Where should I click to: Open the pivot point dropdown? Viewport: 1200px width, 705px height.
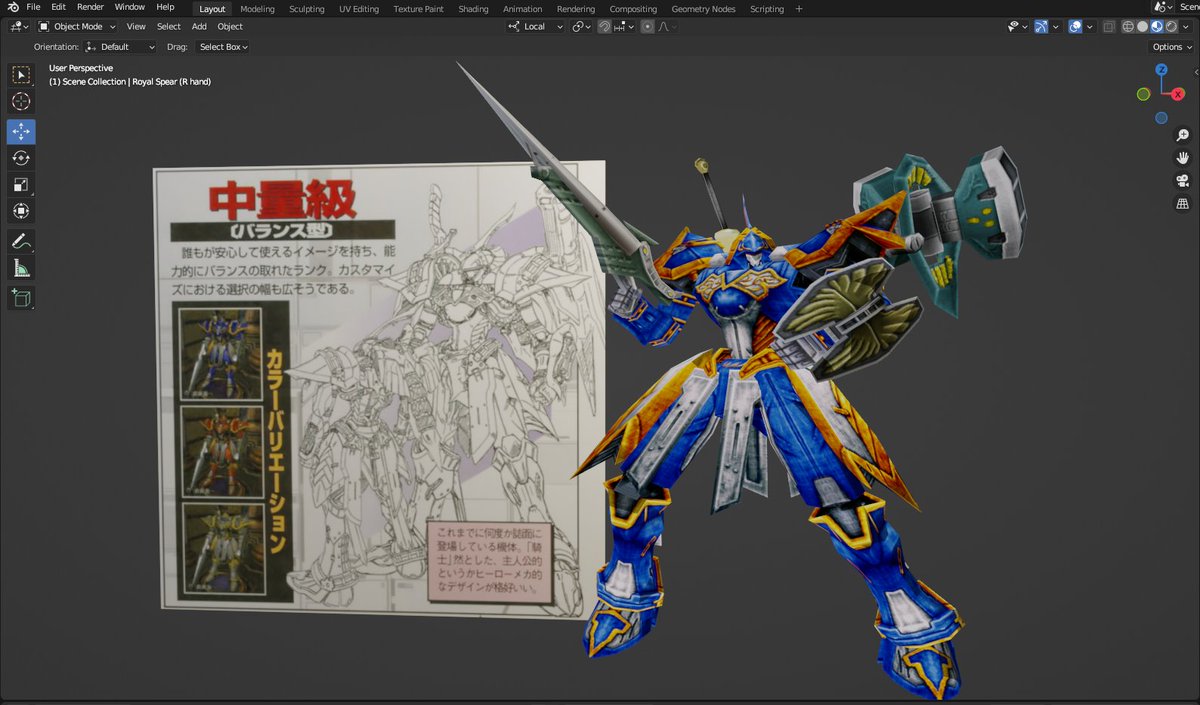pos(582,27)
